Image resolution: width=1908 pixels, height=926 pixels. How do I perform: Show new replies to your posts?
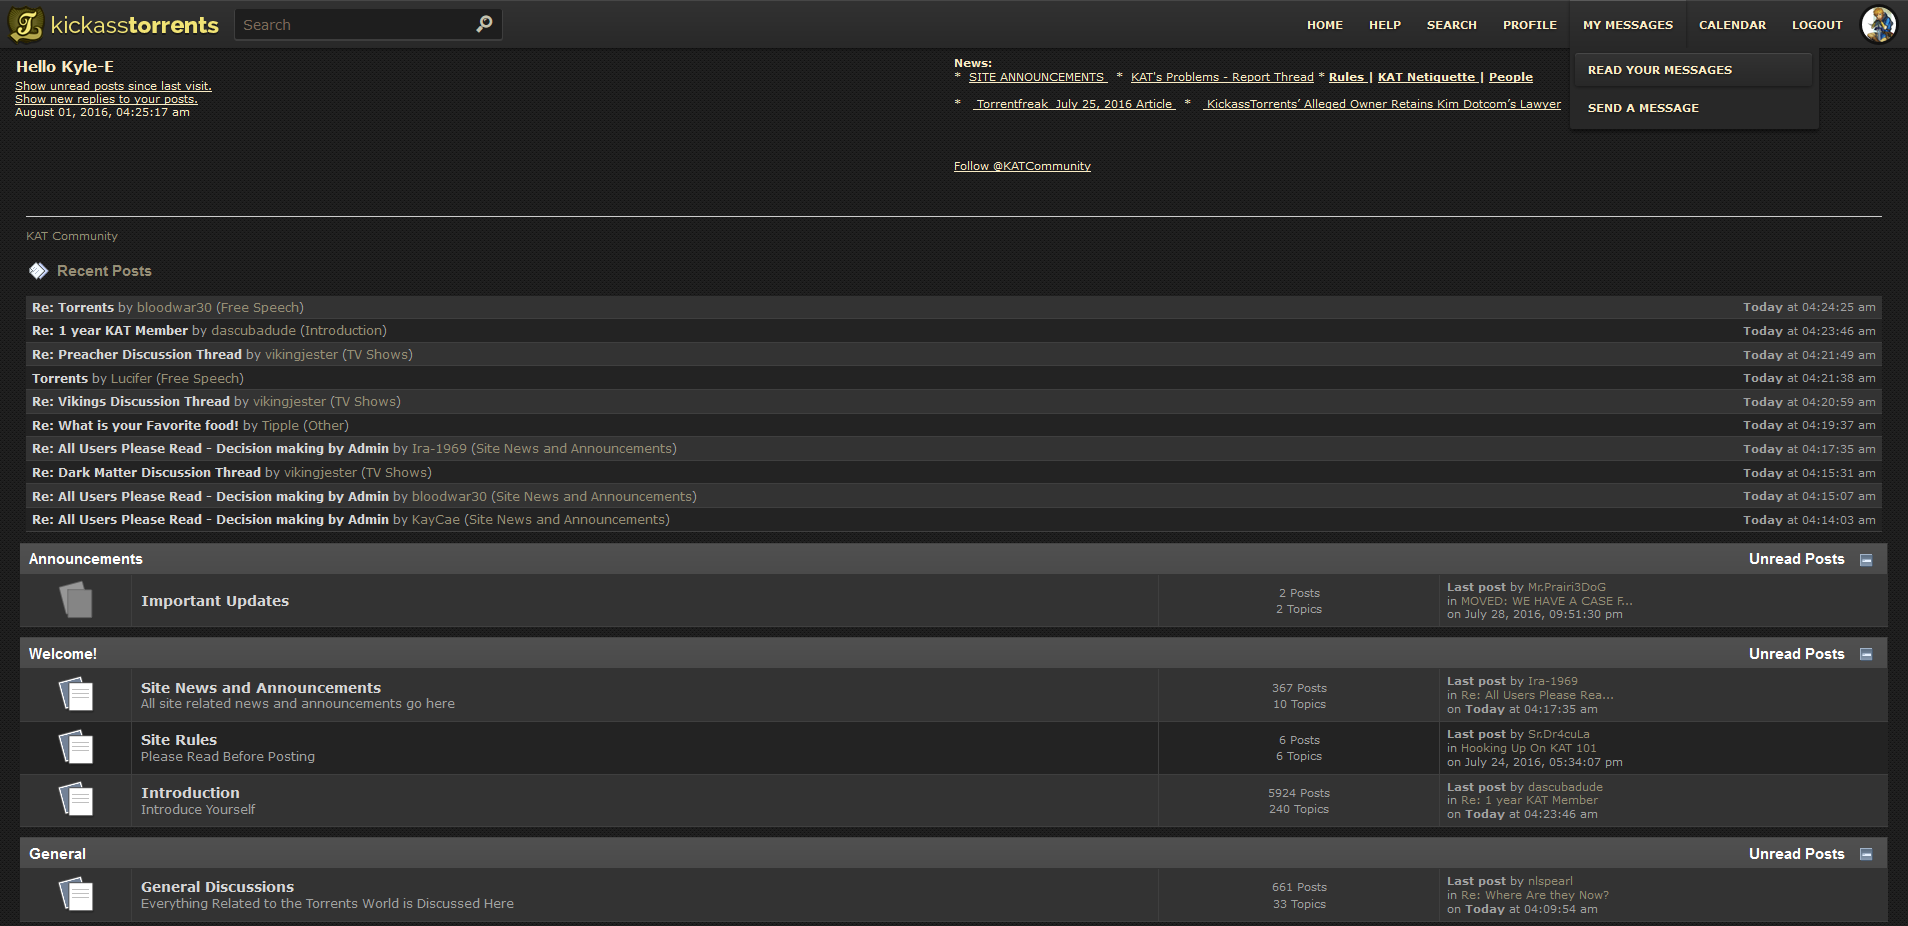tap(106, 99)
